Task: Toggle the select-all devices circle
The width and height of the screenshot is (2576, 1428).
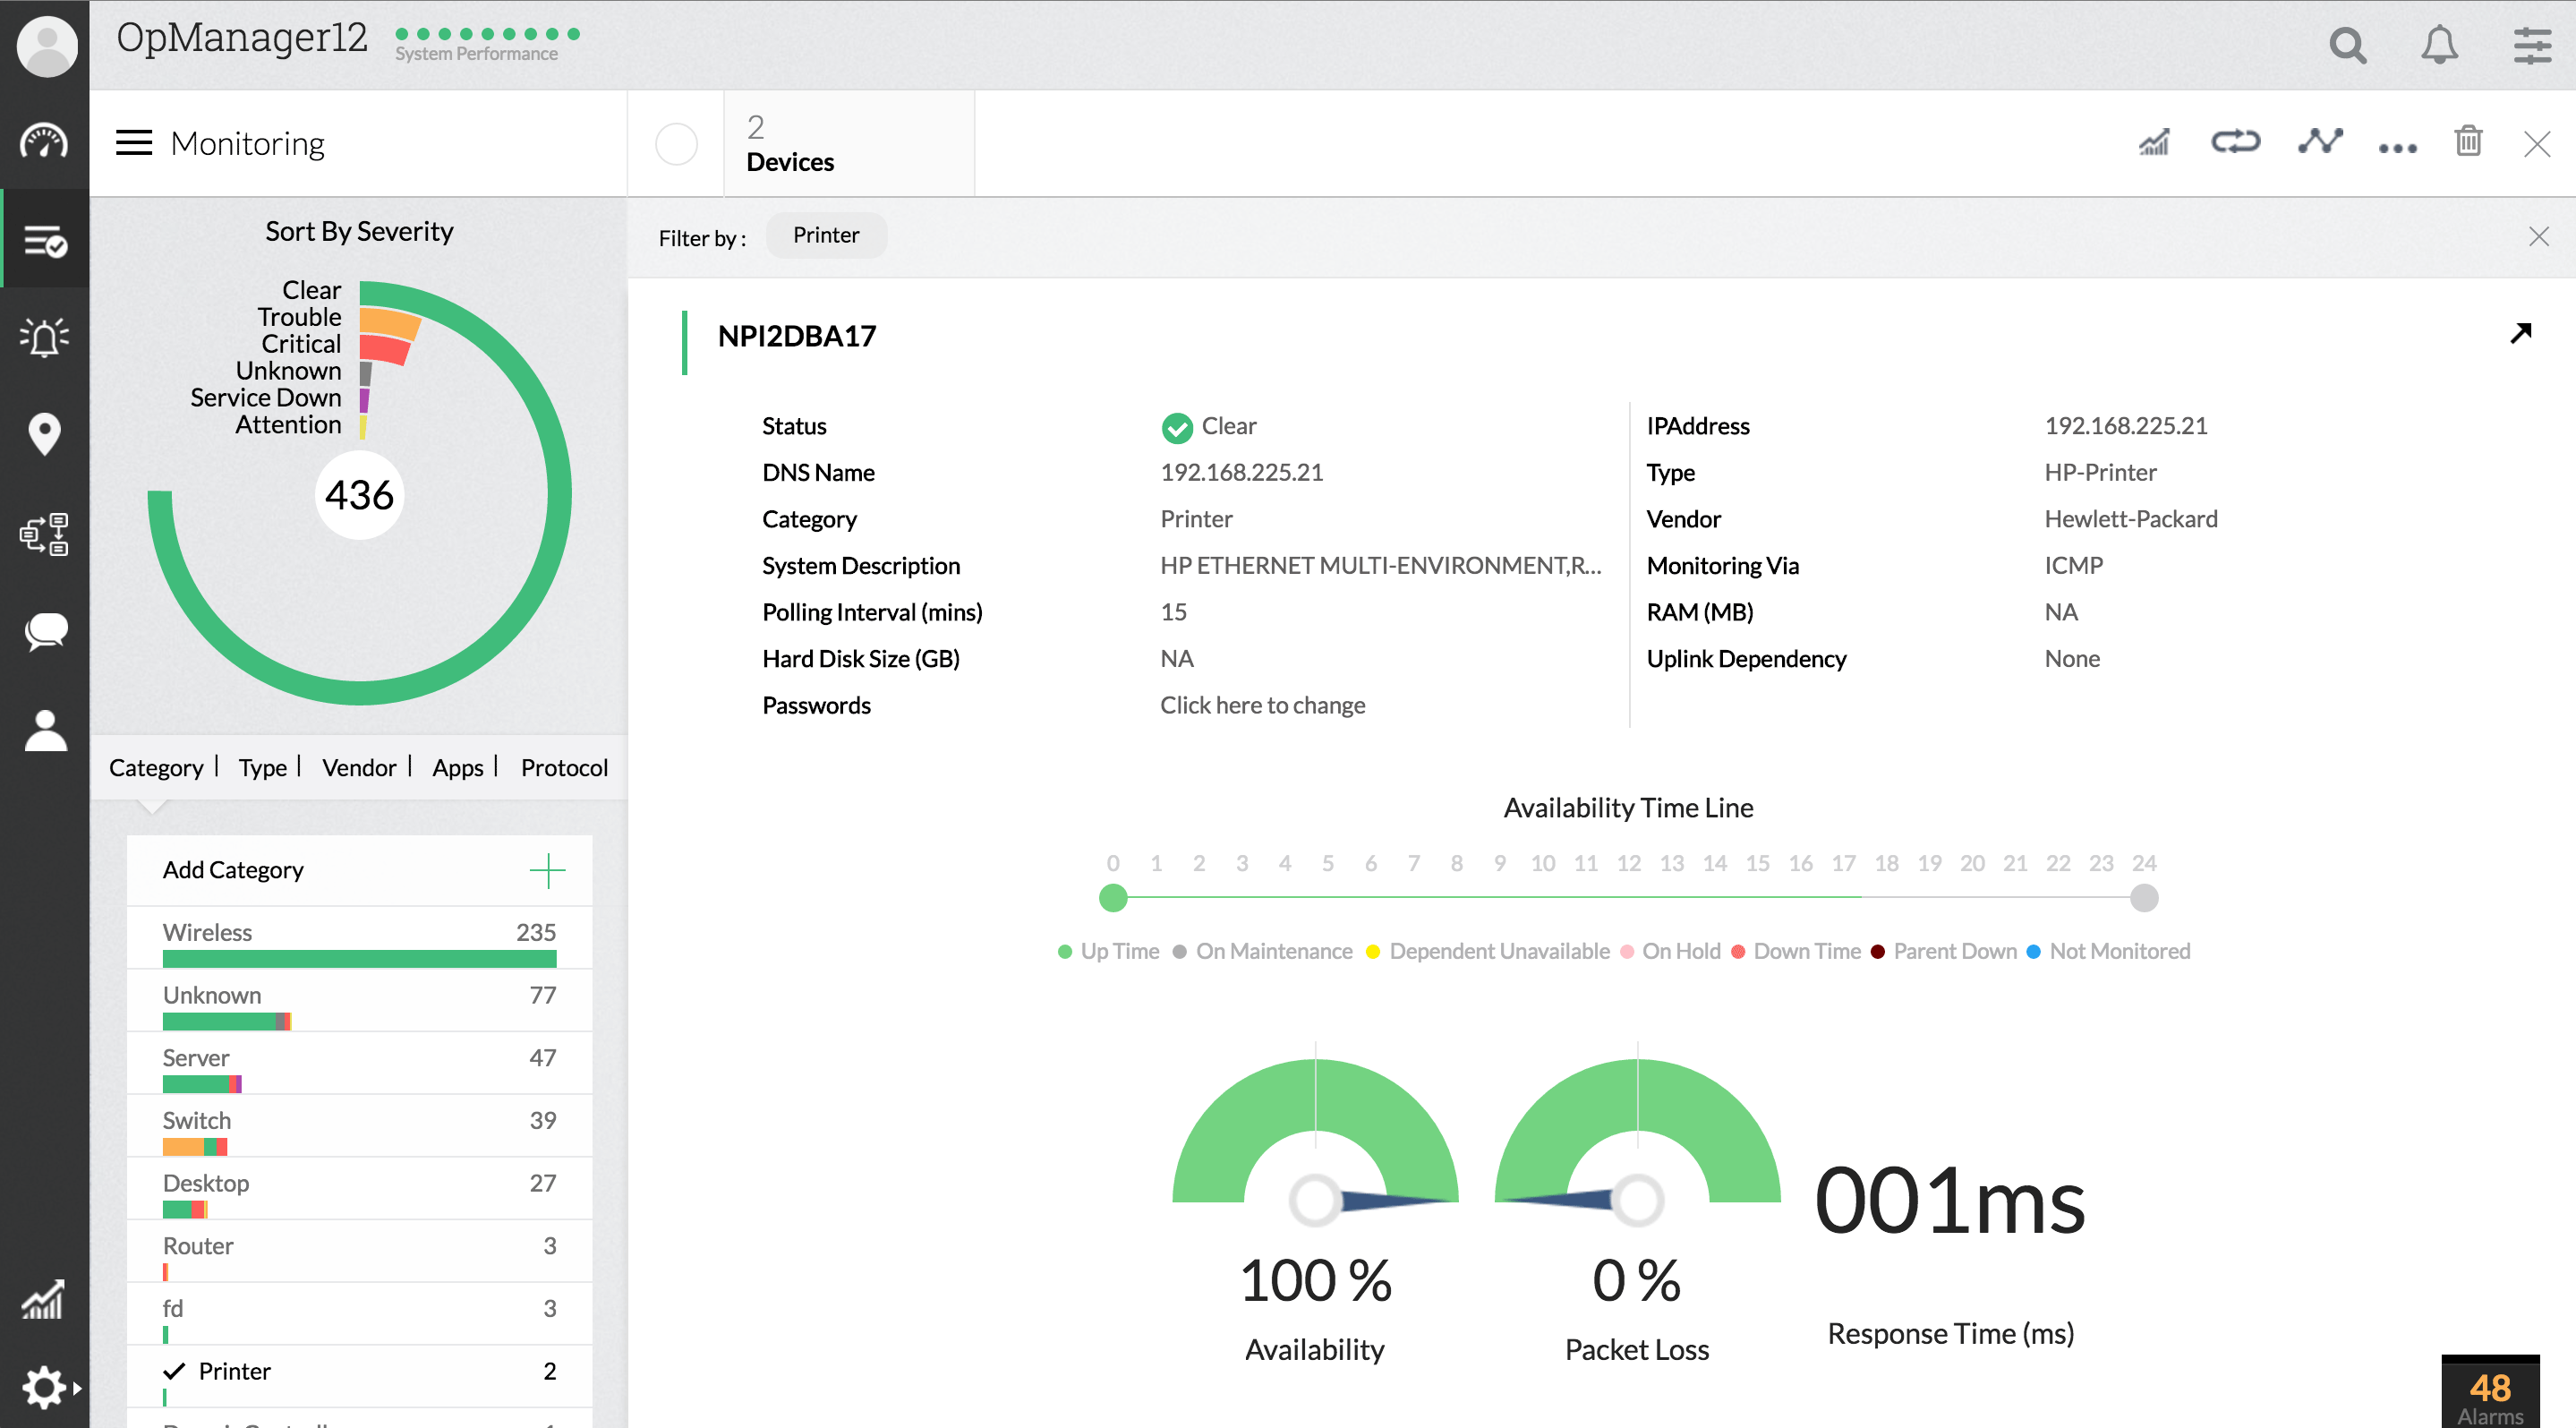Action: (x=676, y=144)
